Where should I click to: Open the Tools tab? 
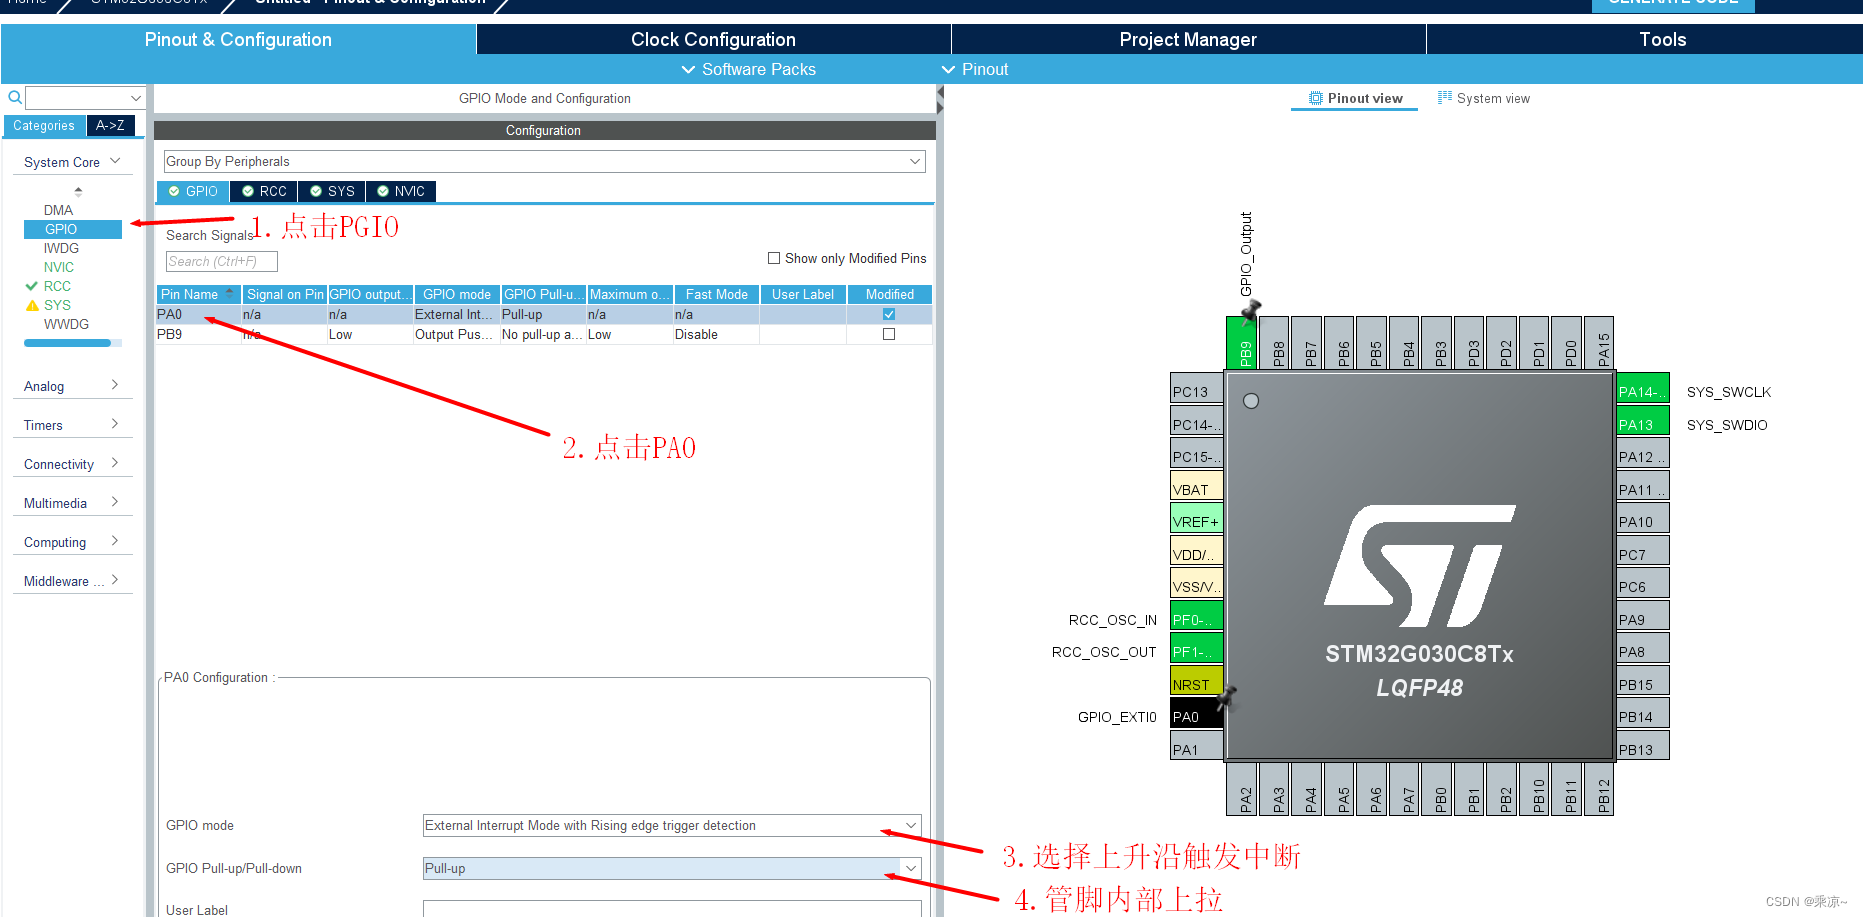coord(1662,39)
